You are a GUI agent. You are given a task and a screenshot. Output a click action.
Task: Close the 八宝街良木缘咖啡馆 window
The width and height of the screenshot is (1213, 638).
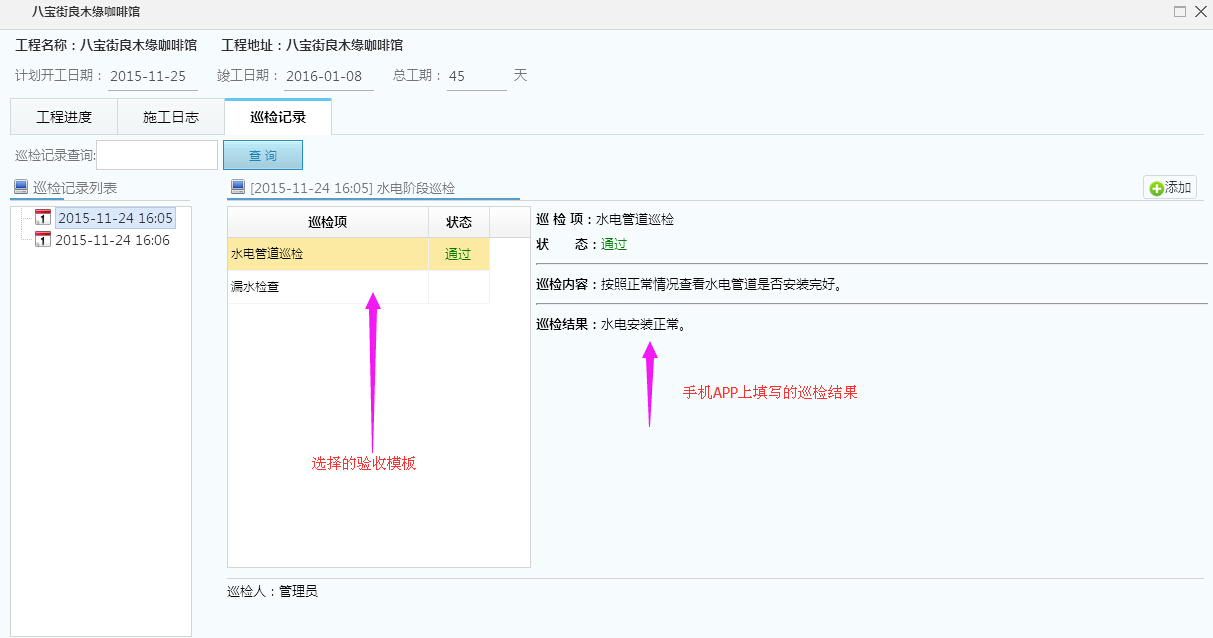click(x=1200, y=12)
